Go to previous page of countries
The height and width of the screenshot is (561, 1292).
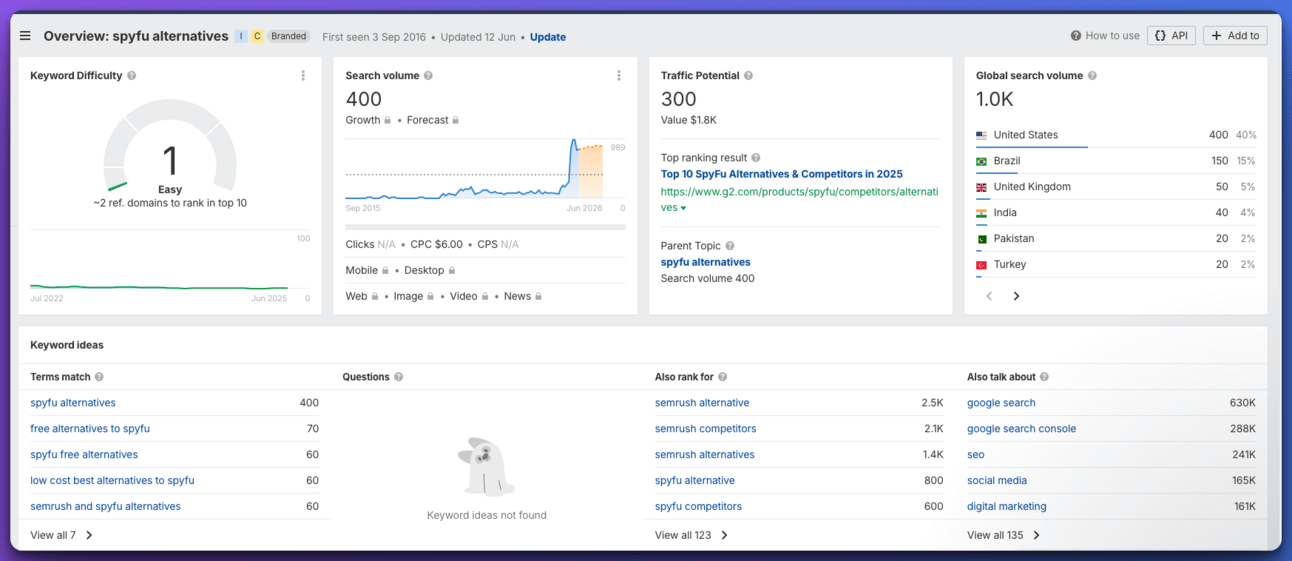(989, 296)
